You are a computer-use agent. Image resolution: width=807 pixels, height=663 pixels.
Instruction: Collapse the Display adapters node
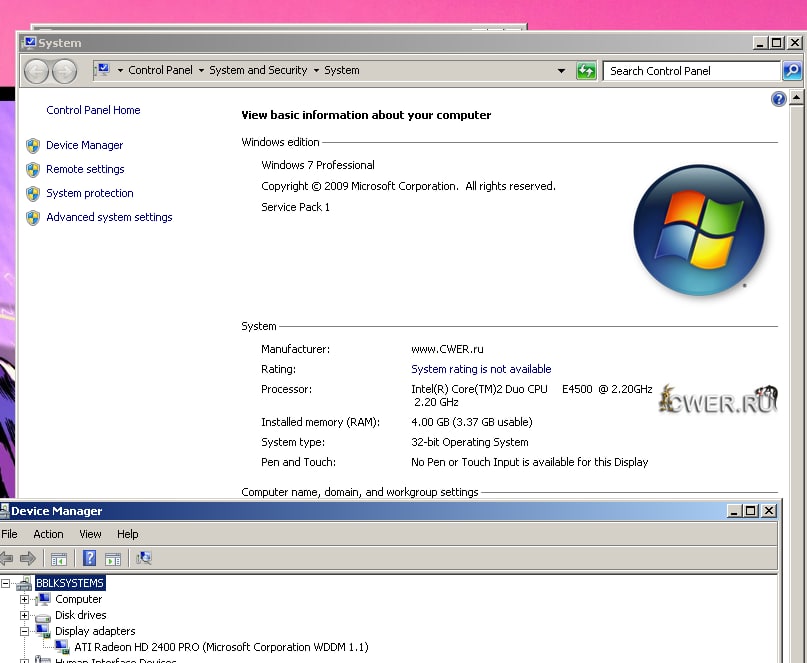pyautogui.click(x=24, y=631)
